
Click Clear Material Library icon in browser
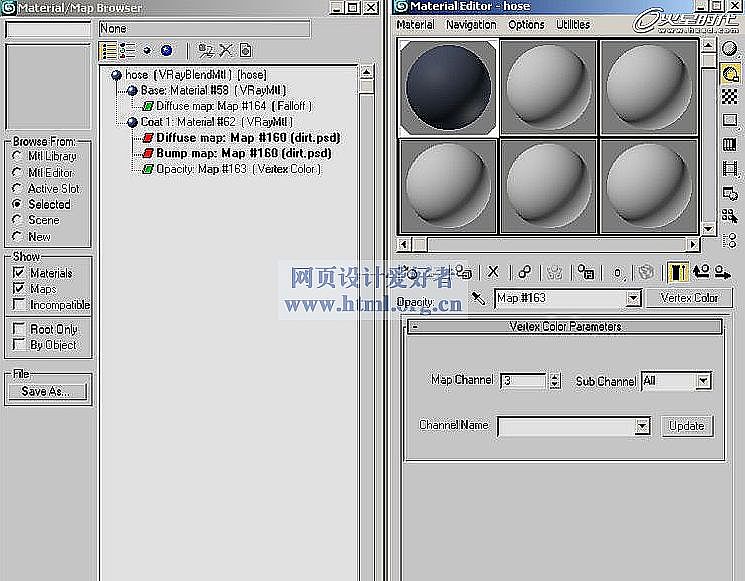click(246, 50)
